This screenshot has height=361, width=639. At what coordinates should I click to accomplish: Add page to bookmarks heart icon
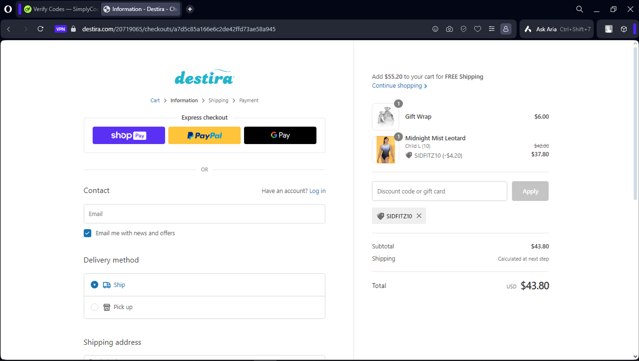tap(477, 29)
